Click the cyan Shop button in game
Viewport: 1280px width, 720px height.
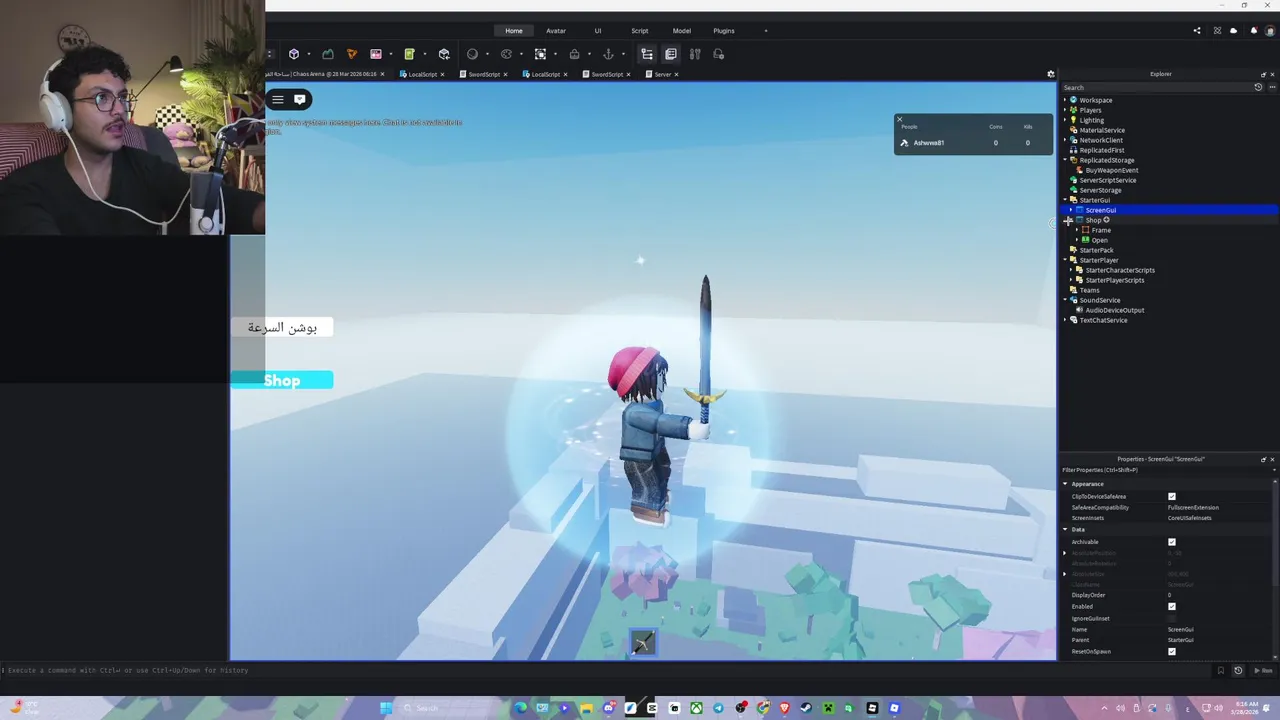[x=281, y=380]
